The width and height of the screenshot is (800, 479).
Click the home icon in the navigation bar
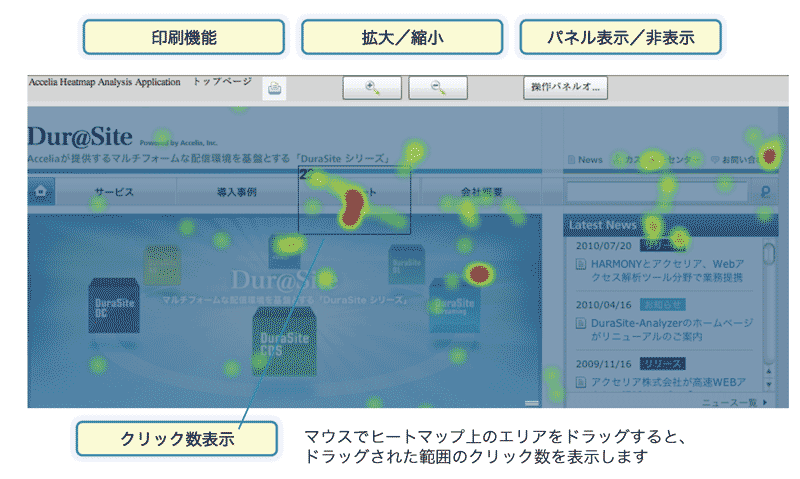point(41,192)
